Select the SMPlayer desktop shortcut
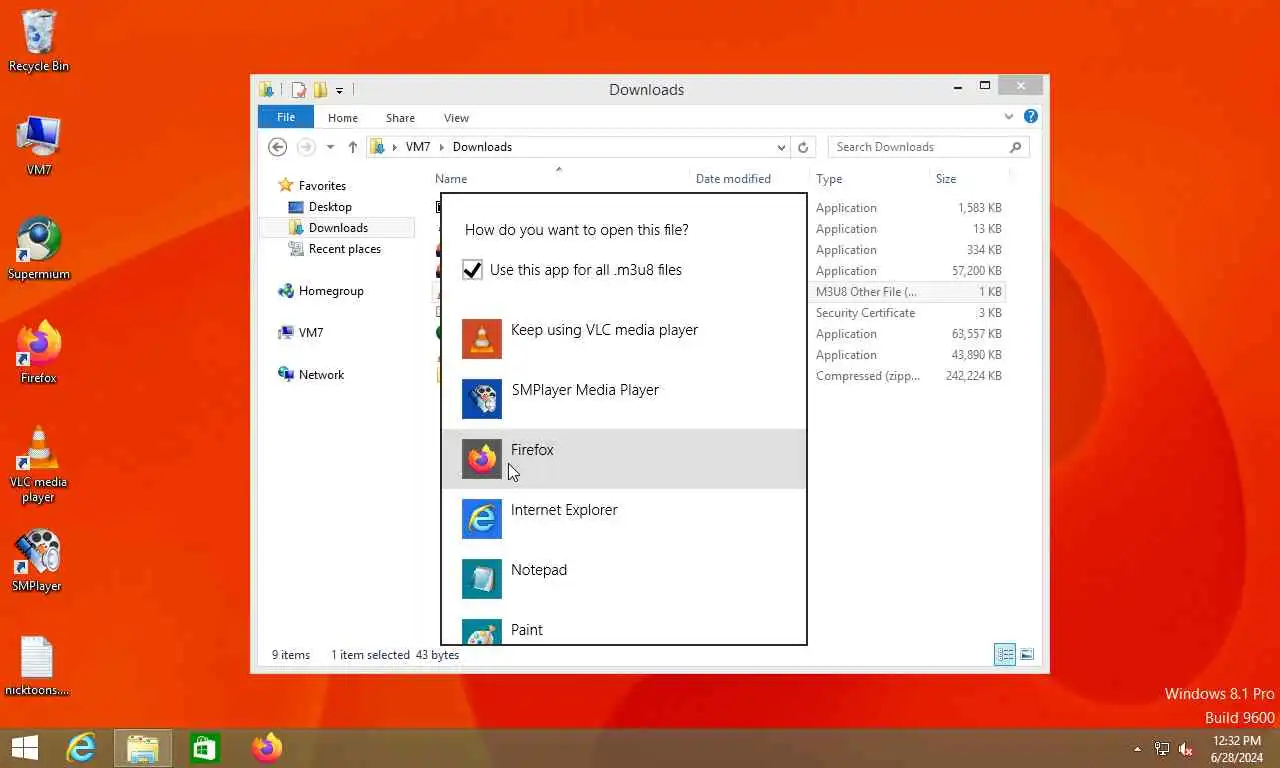 [x=37, y=561]
